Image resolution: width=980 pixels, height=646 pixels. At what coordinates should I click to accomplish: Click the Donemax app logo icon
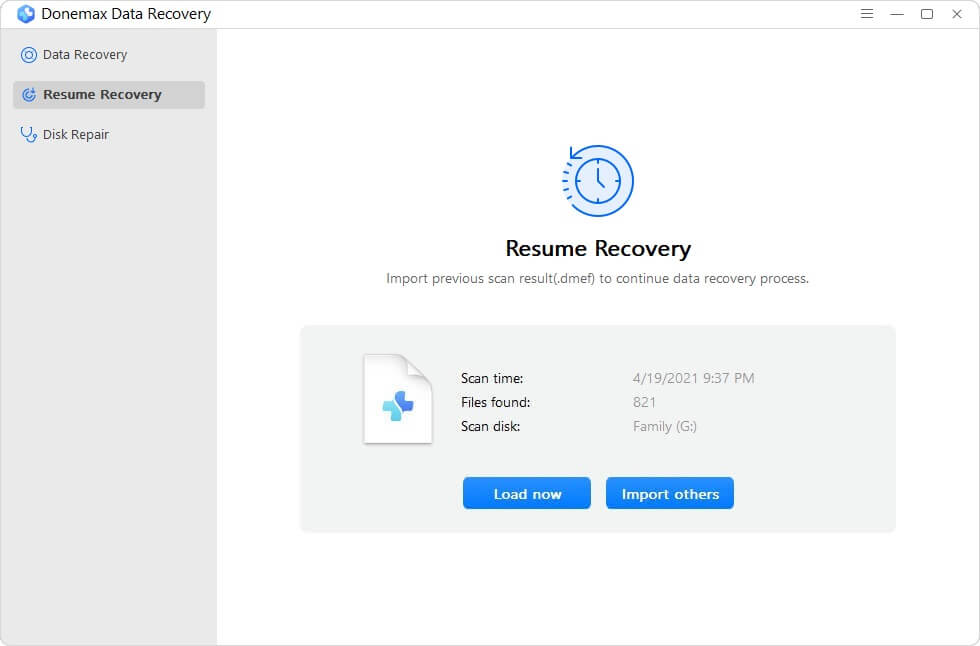tap(26, 14)
